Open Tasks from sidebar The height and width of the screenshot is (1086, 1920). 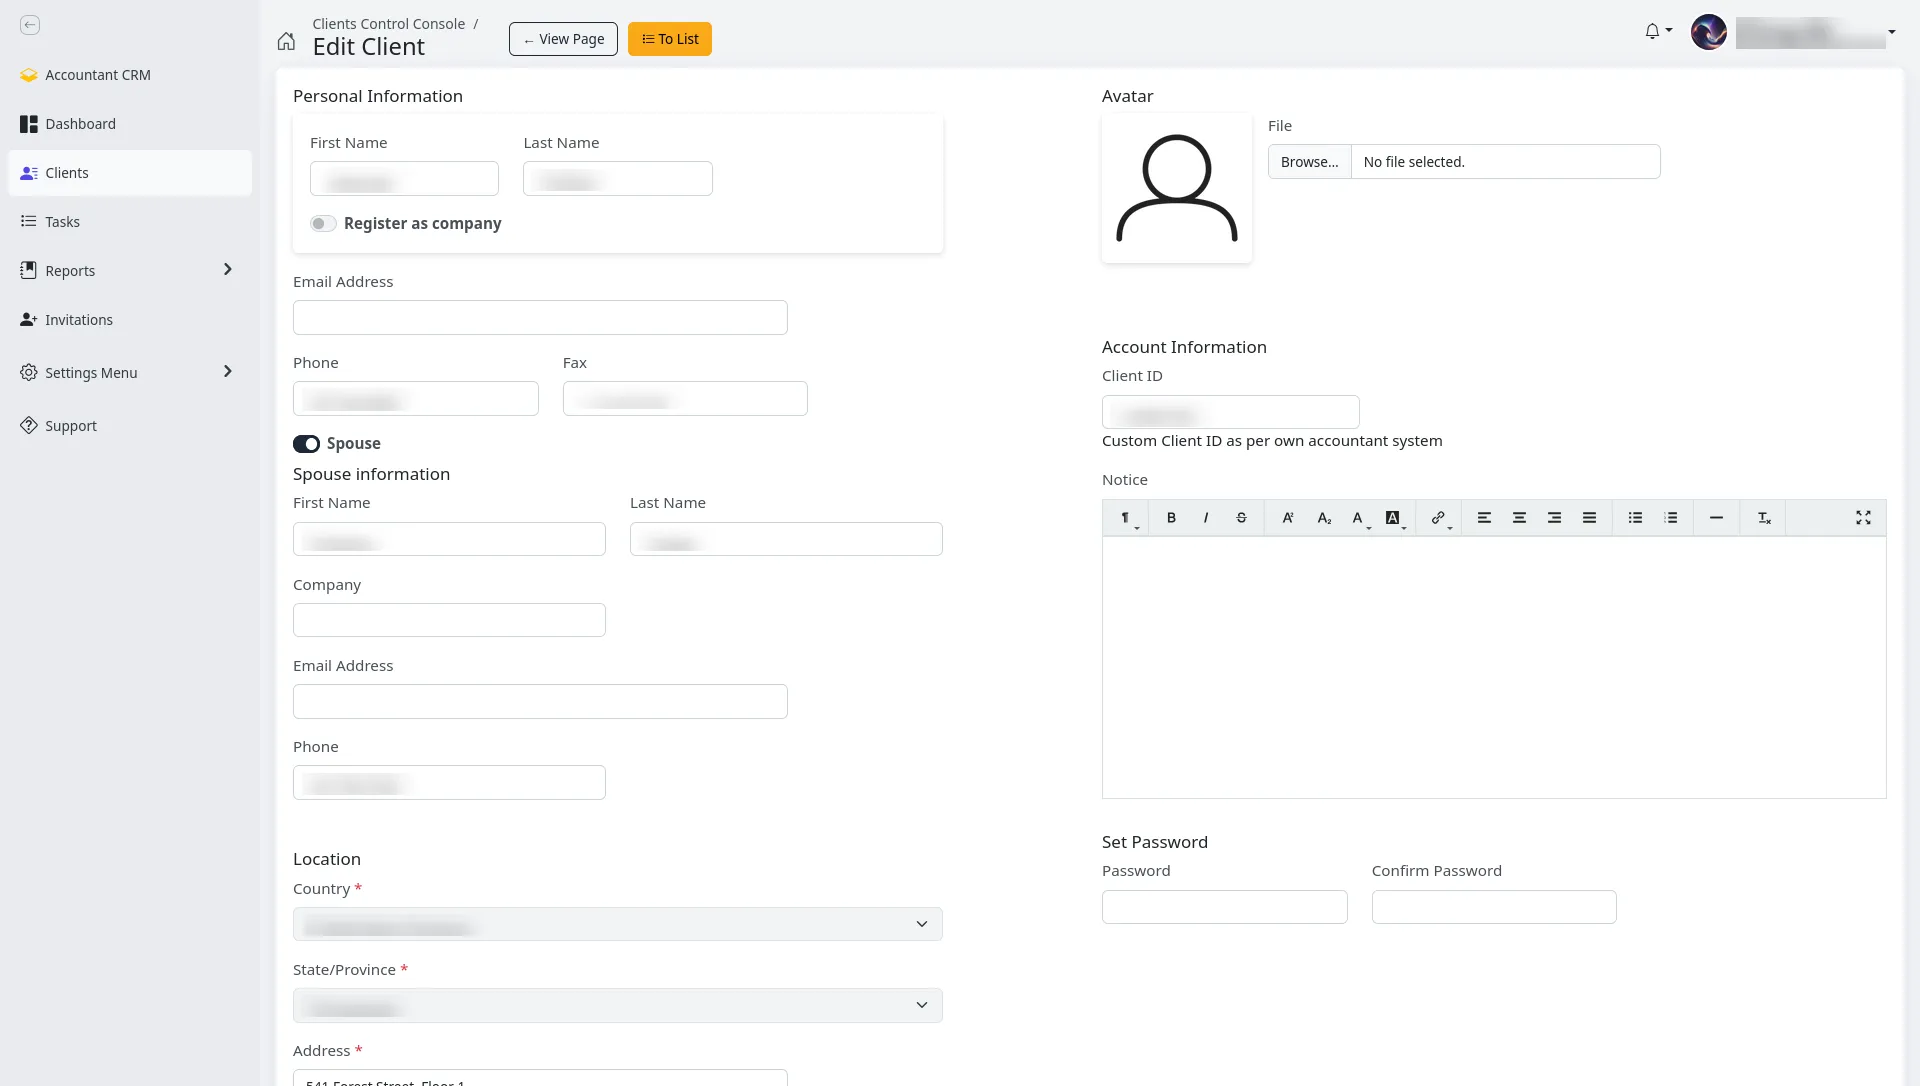pos(62,222)
